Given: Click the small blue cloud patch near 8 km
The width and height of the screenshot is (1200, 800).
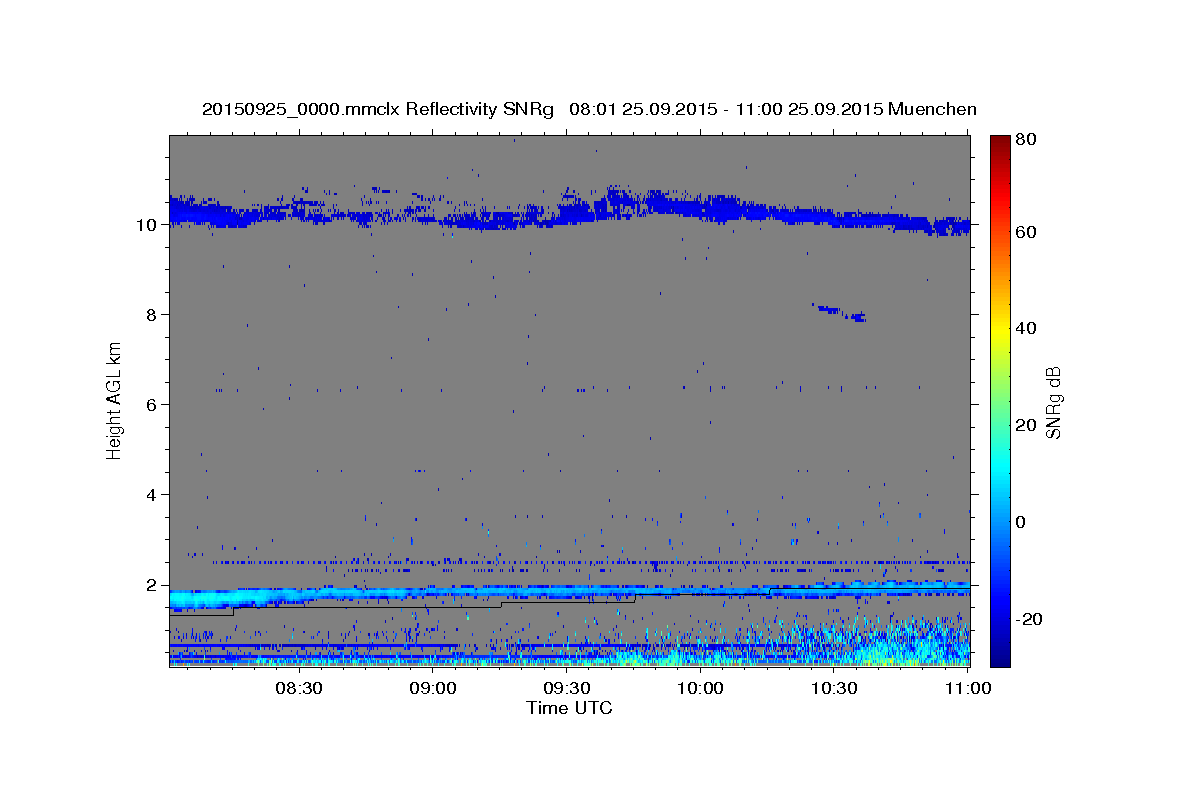Looking at the screenshot, I should (x=839, y=312).
